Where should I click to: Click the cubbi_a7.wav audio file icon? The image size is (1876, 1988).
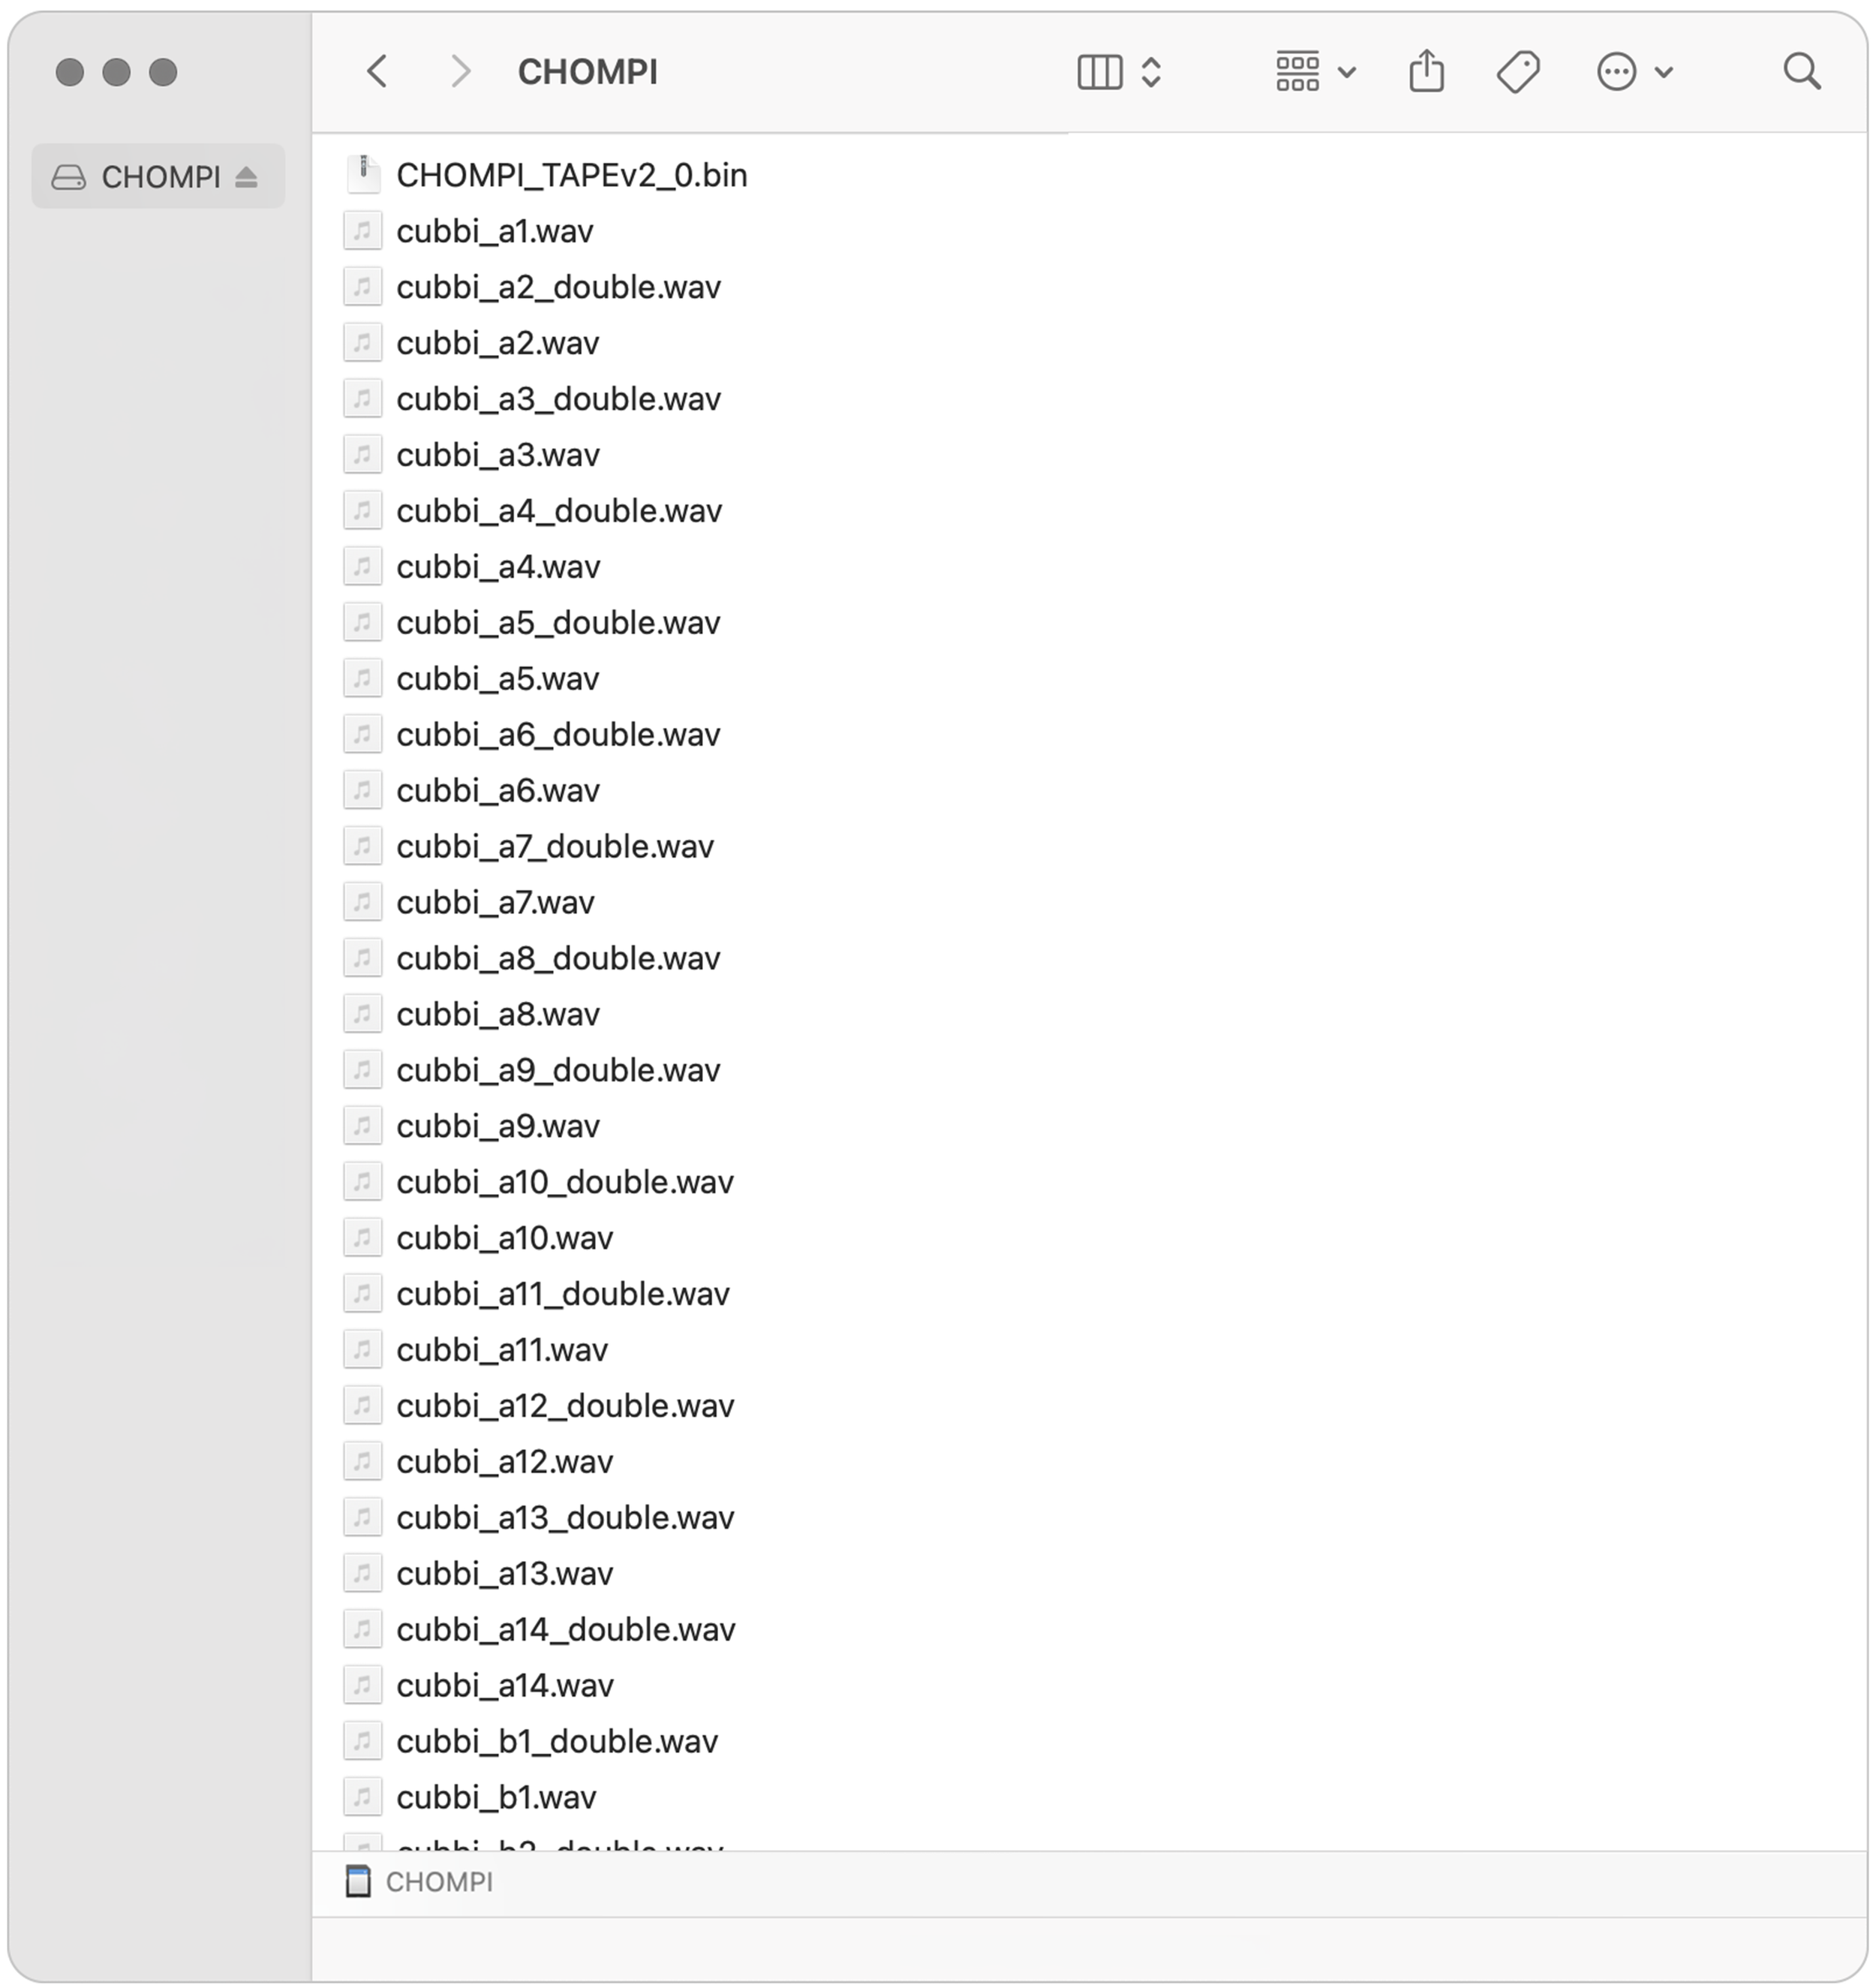pyautogui.click(x=362, y=902)
